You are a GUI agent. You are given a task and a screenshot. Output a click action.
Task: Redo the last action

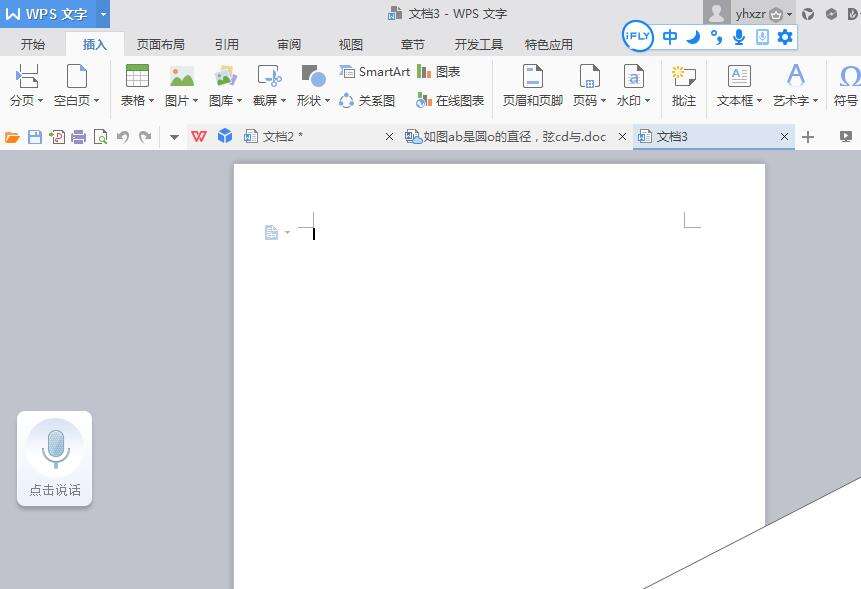coord(145,137)
